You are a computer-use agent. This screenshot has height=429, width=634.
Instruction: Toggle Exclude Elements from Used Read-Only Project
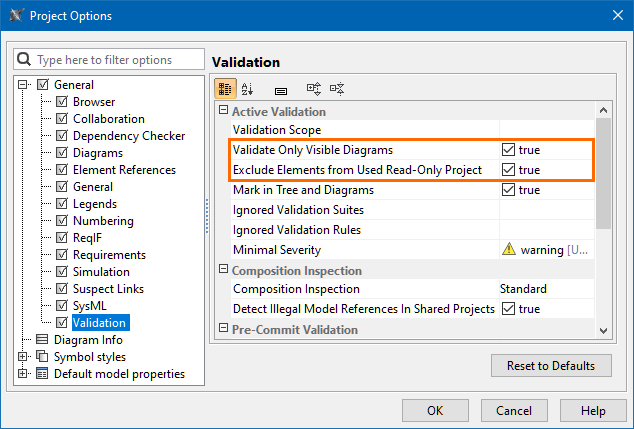coord(508,170)
